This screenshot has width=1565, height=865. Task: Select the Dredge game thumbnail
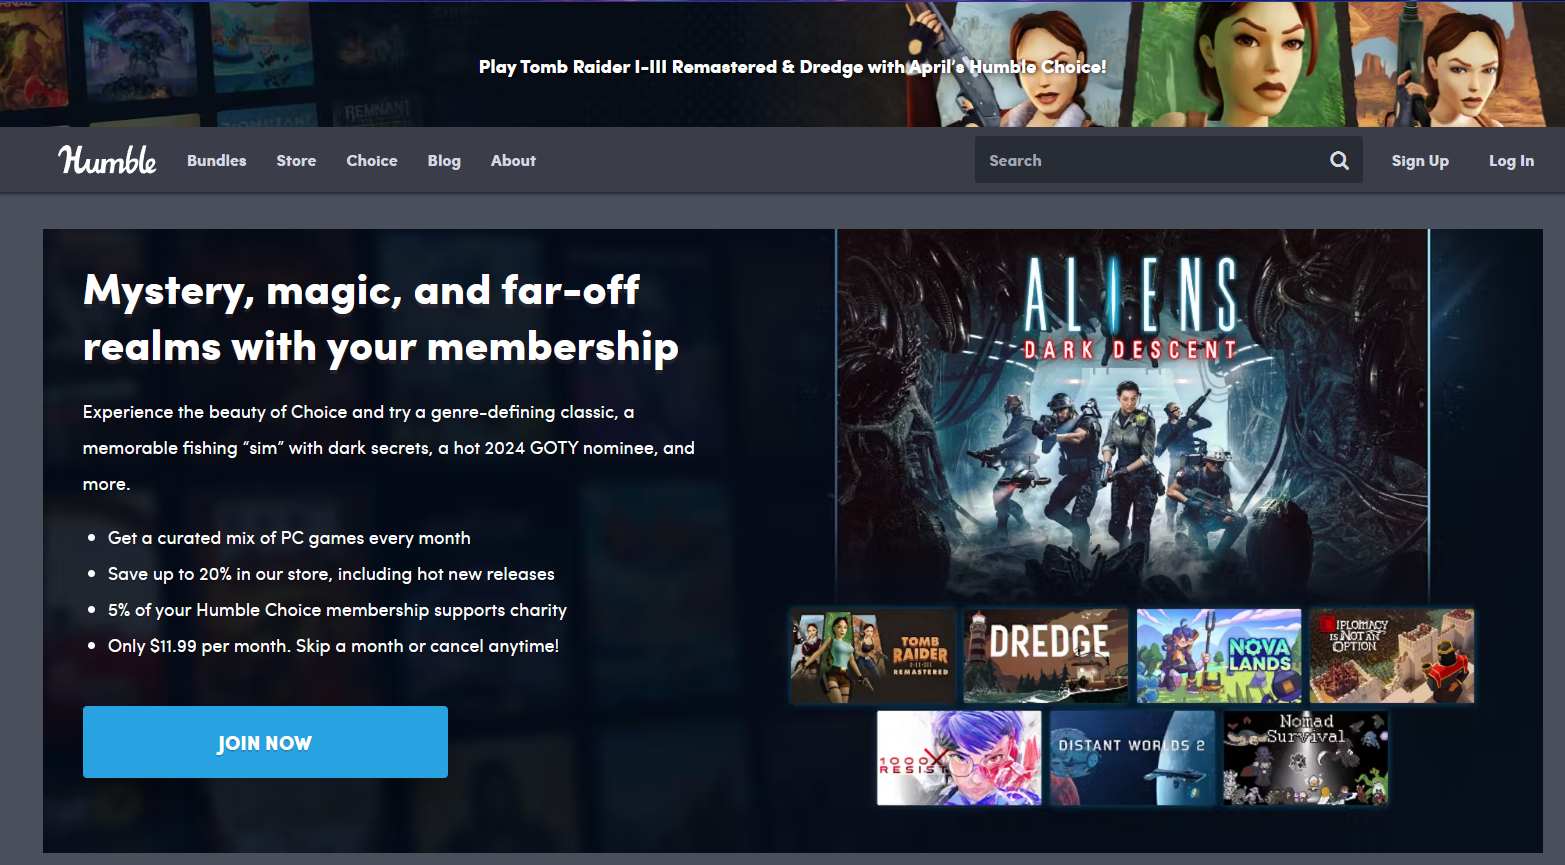(x=1046, y=656)
